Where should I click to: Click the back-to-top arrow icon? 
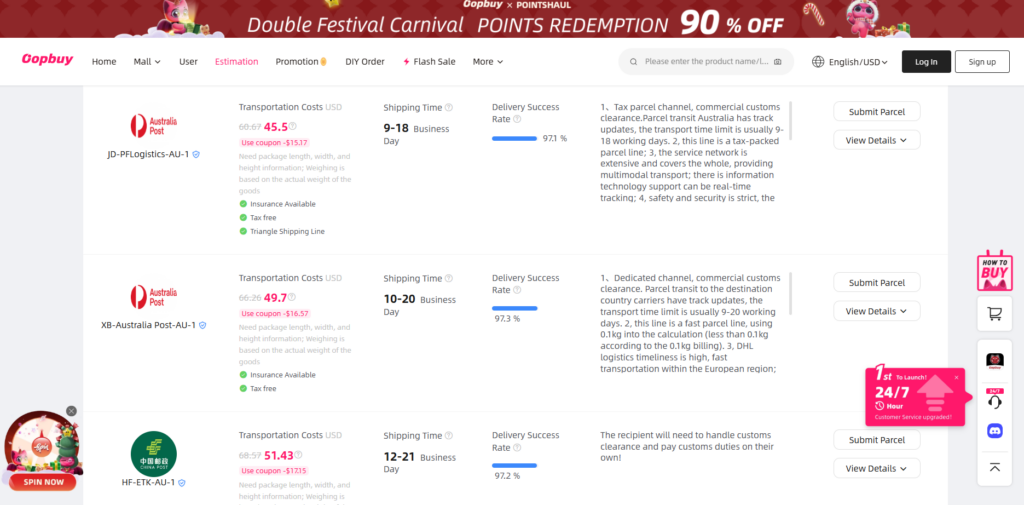point(994,466)
